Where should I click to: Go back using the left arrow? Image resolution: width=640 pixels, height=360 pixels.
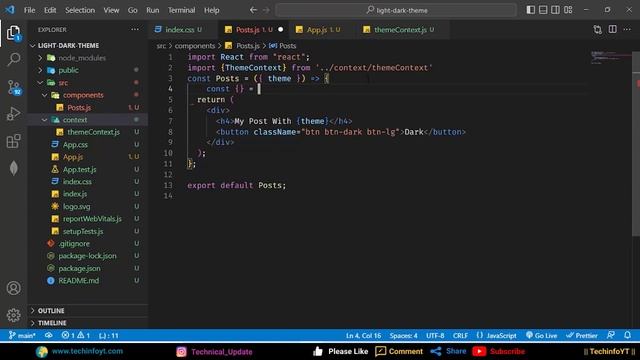(253, 10)
